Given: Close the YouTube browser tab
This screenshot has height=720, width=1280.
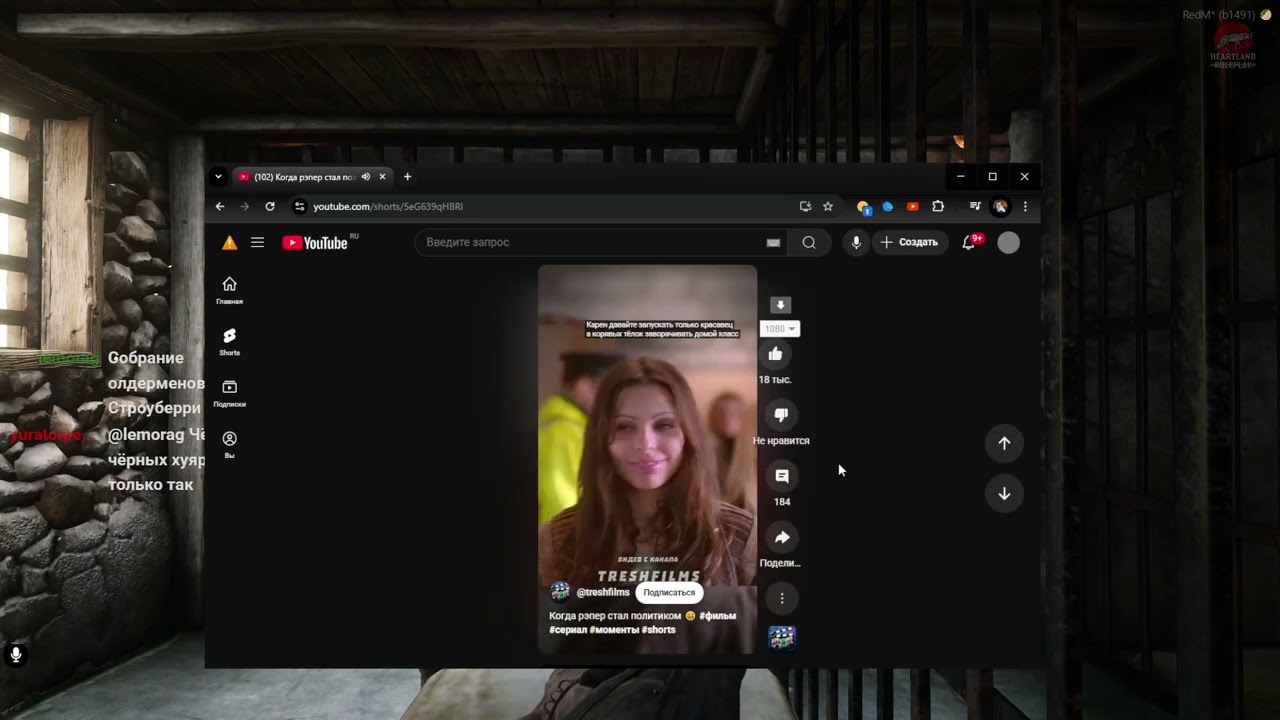Looking at the screenshot, I should (x=382, y=177).
